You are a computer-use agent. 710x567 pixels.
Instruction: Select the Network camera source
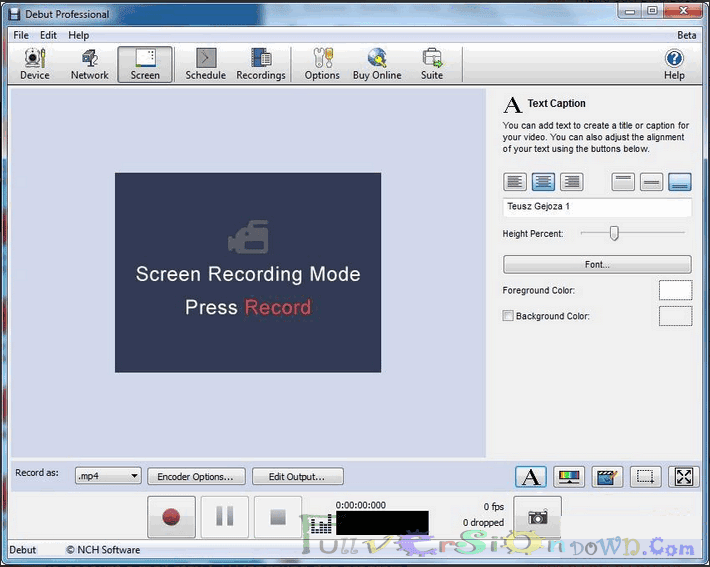pos(90,64)
